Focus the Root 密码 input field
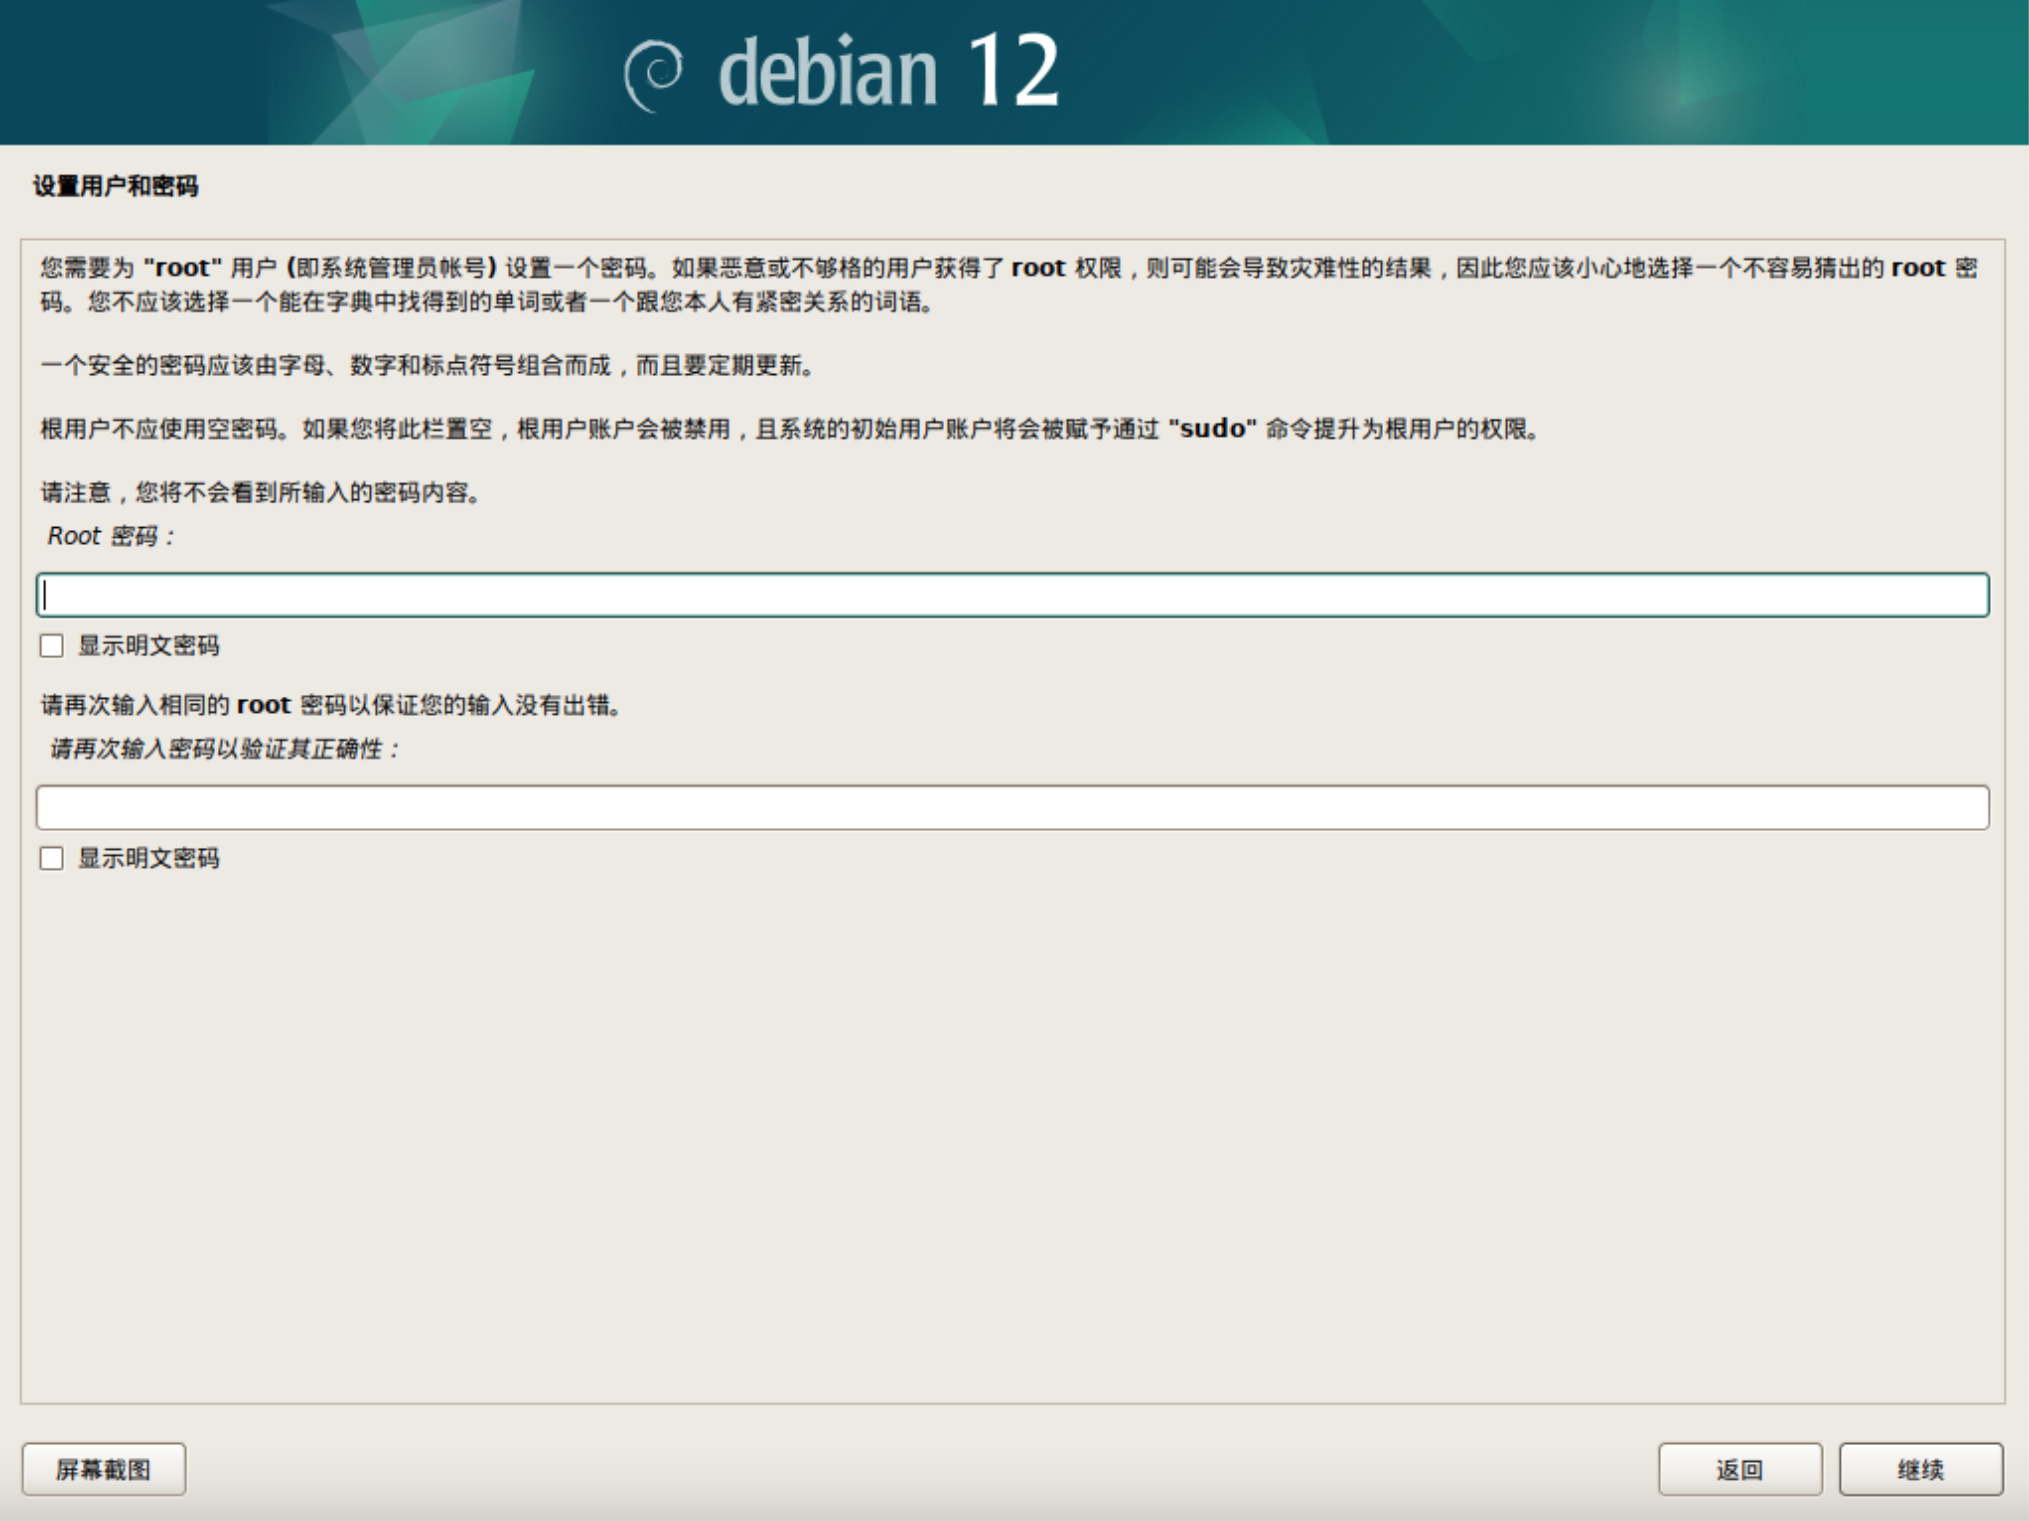This screenshot has width=2029, height=1521. click(x=1012, y=595)
